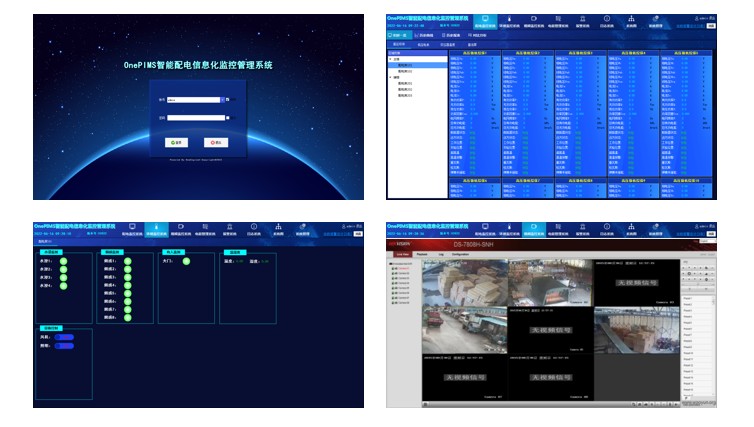The image size is (754, 427).
Task: Open thermometer environment icon in power data screen
Action: pyautogui.click(x=509, y=19)
